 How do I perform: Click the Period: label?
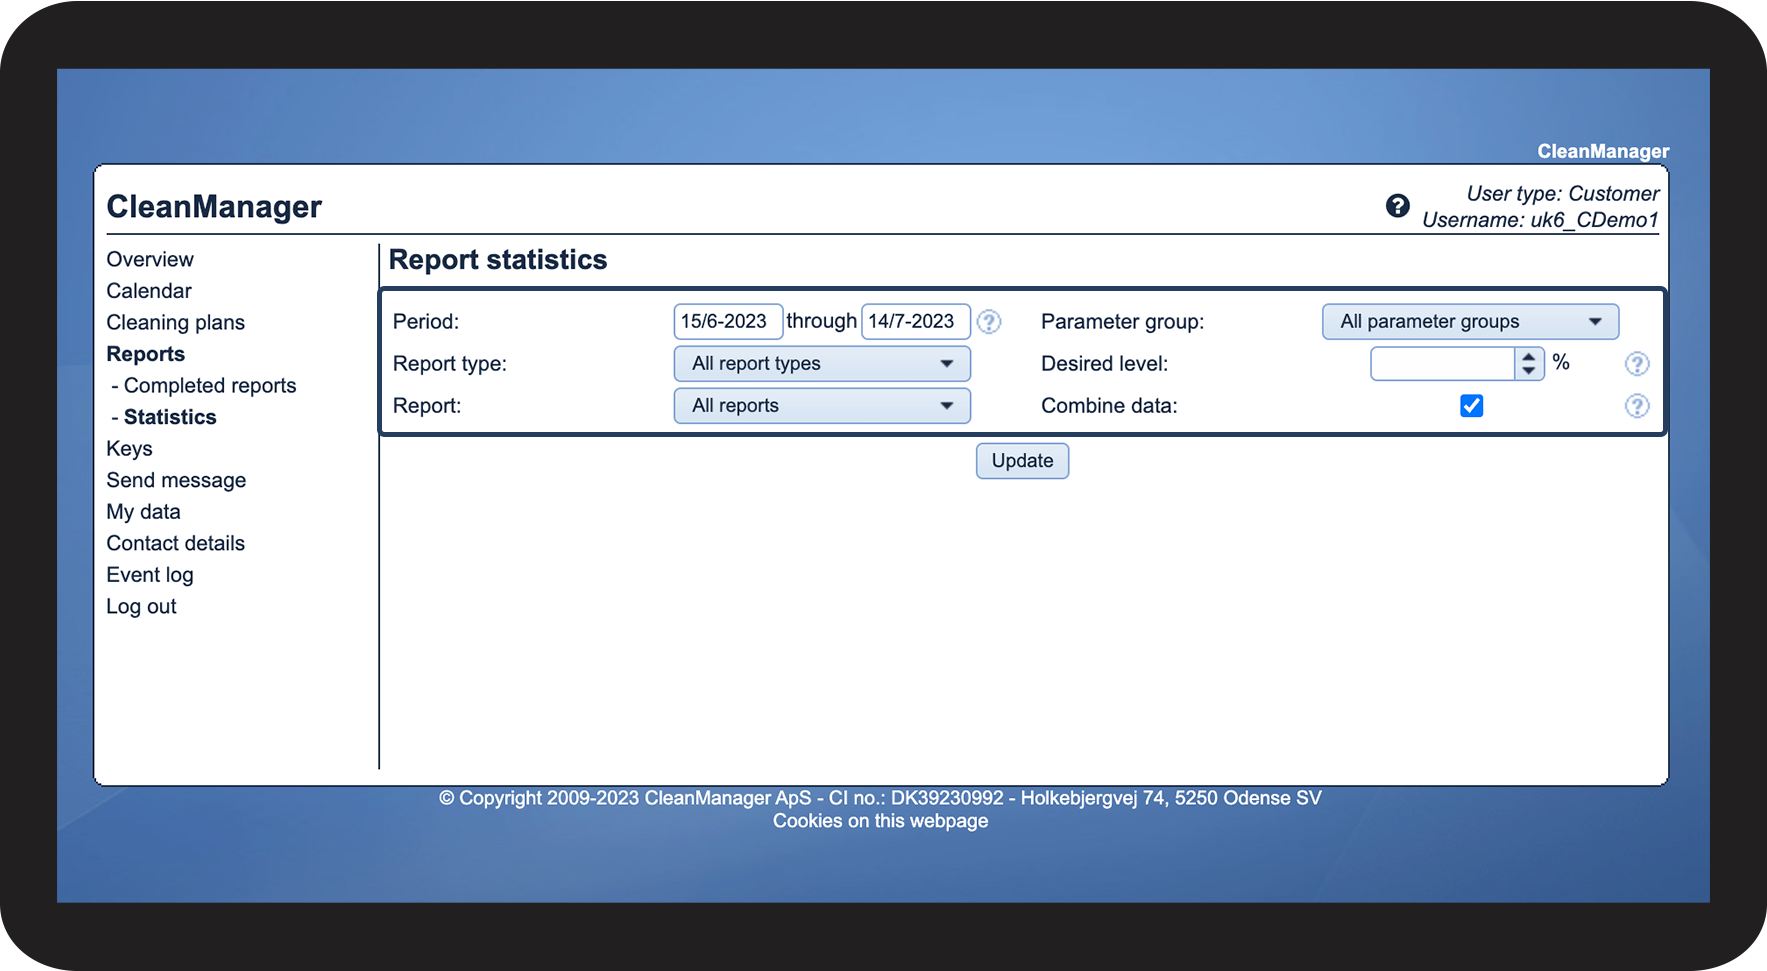point(425,322)
